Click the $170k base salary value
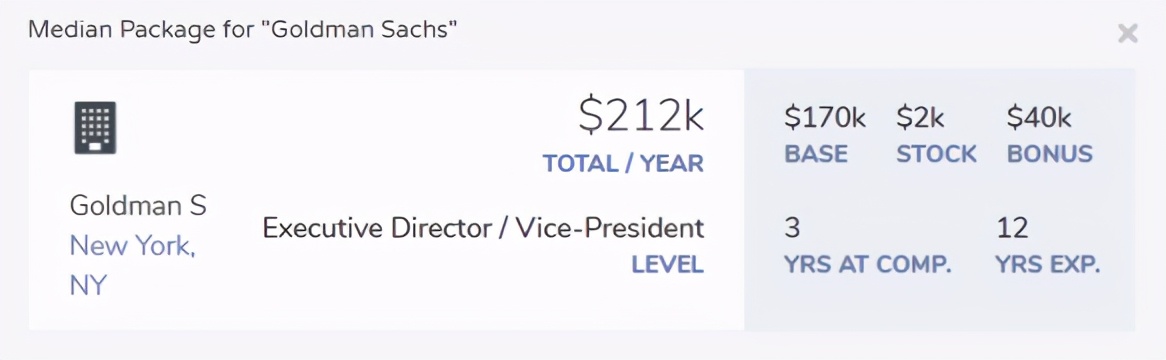The height and width of the screenshot is (360, 1166). point(825,118)
